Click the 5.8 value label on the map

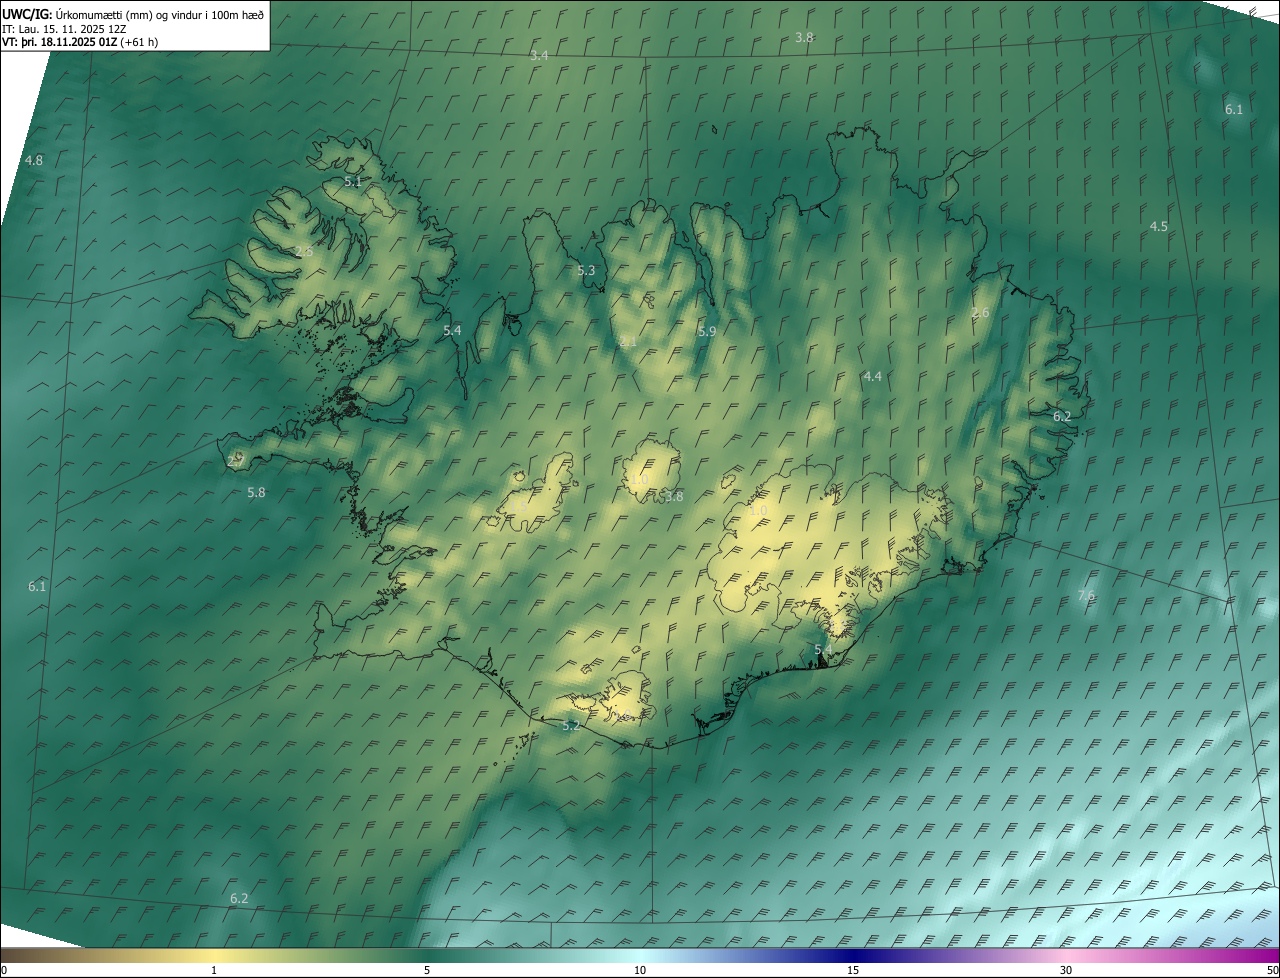coord(256,492)
